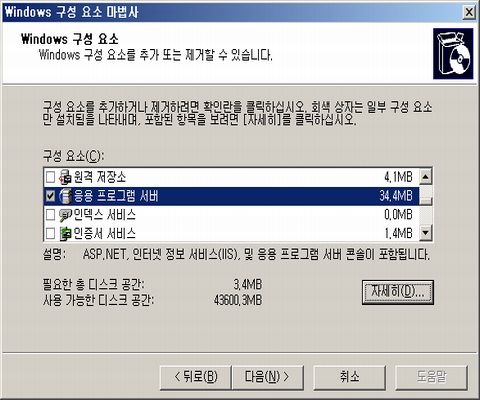Click the software box and CD icon

pos(453,54)
